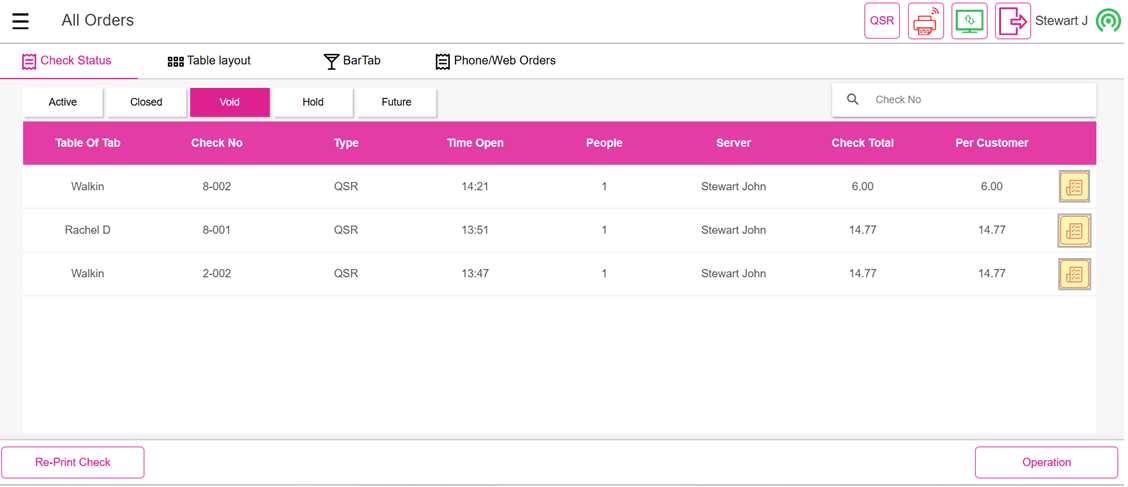Click the green monitor display icon
1128x487 pixels.
pos(969,21)
